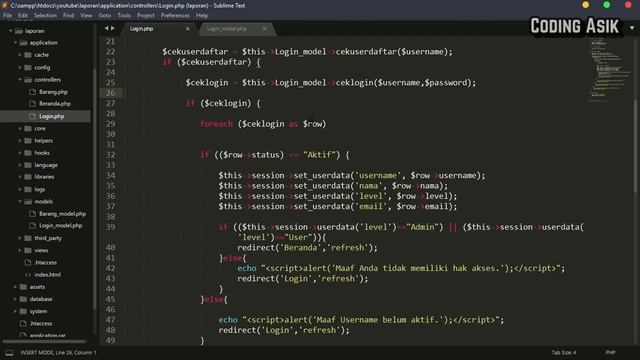640x360 pixels.
Task: Go to next tab with right arrow
Action: click(x=113, y=28)
